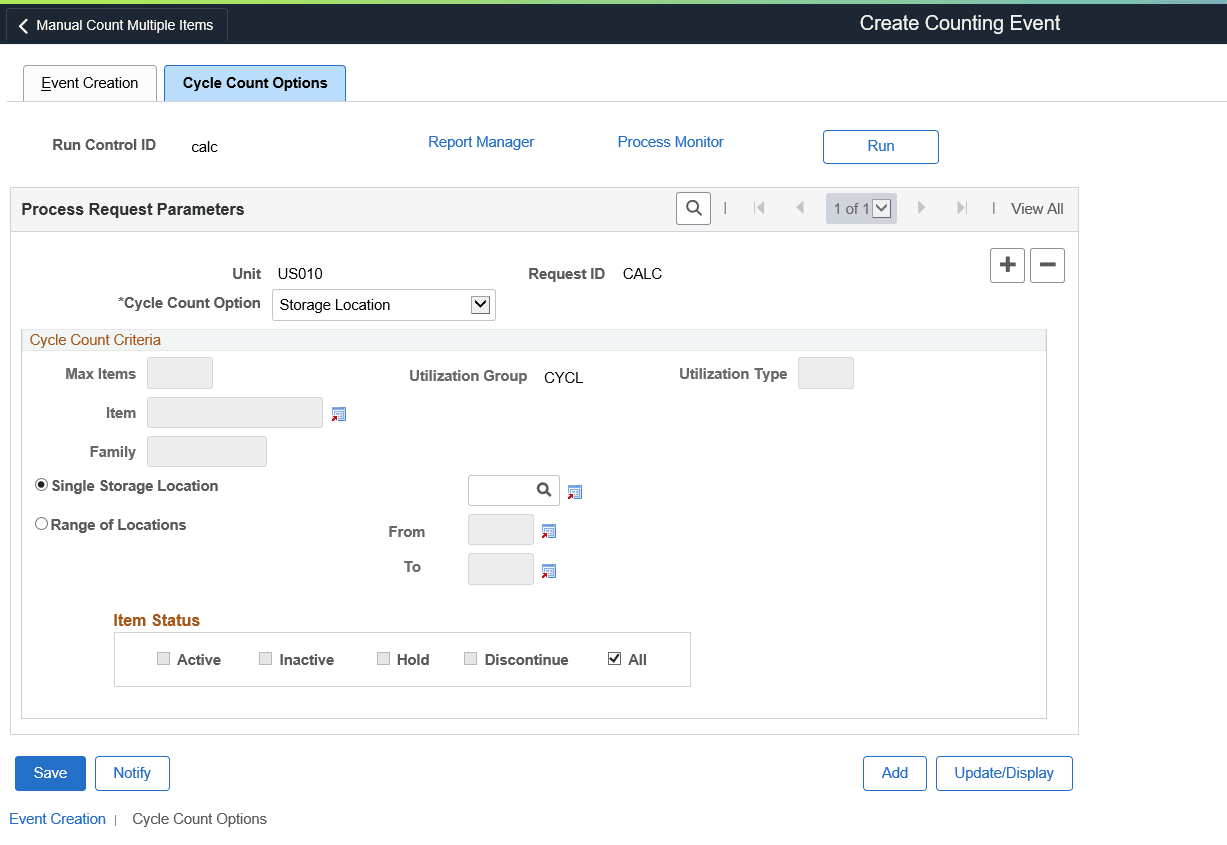The width and height of the screenshot is (1227, 845).
Task: Expand the 1 of 1 record selector dropdown
Action: point(879,208)
